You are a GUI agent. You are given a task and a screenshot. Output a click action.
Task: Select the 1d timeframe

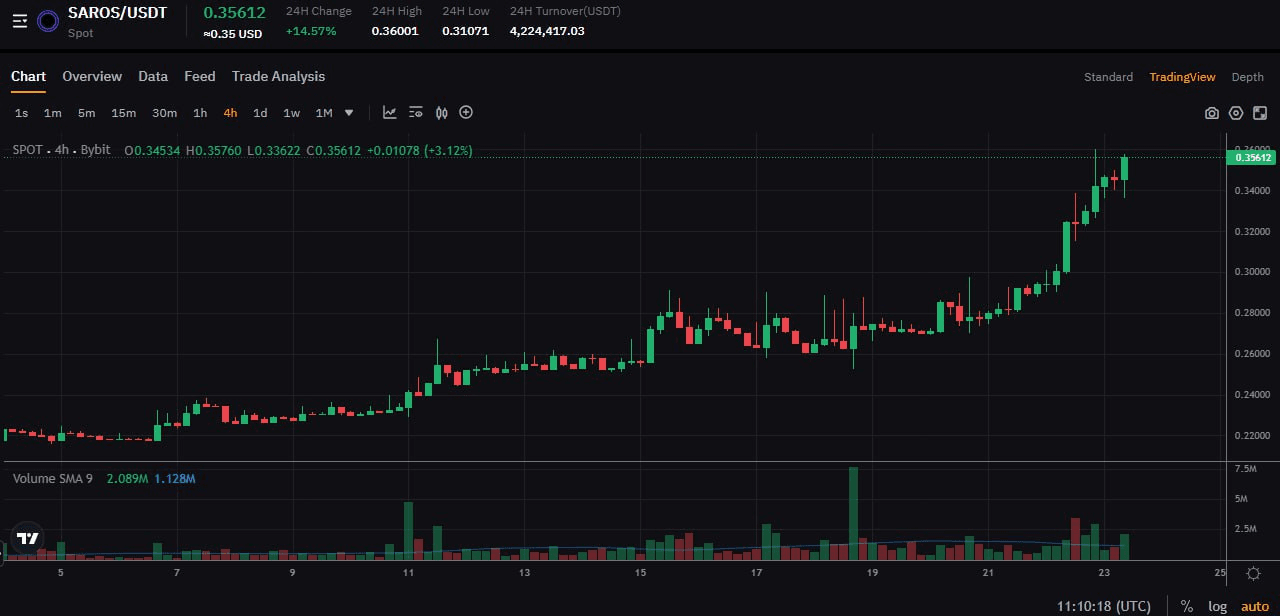click(x=260, y=113)
